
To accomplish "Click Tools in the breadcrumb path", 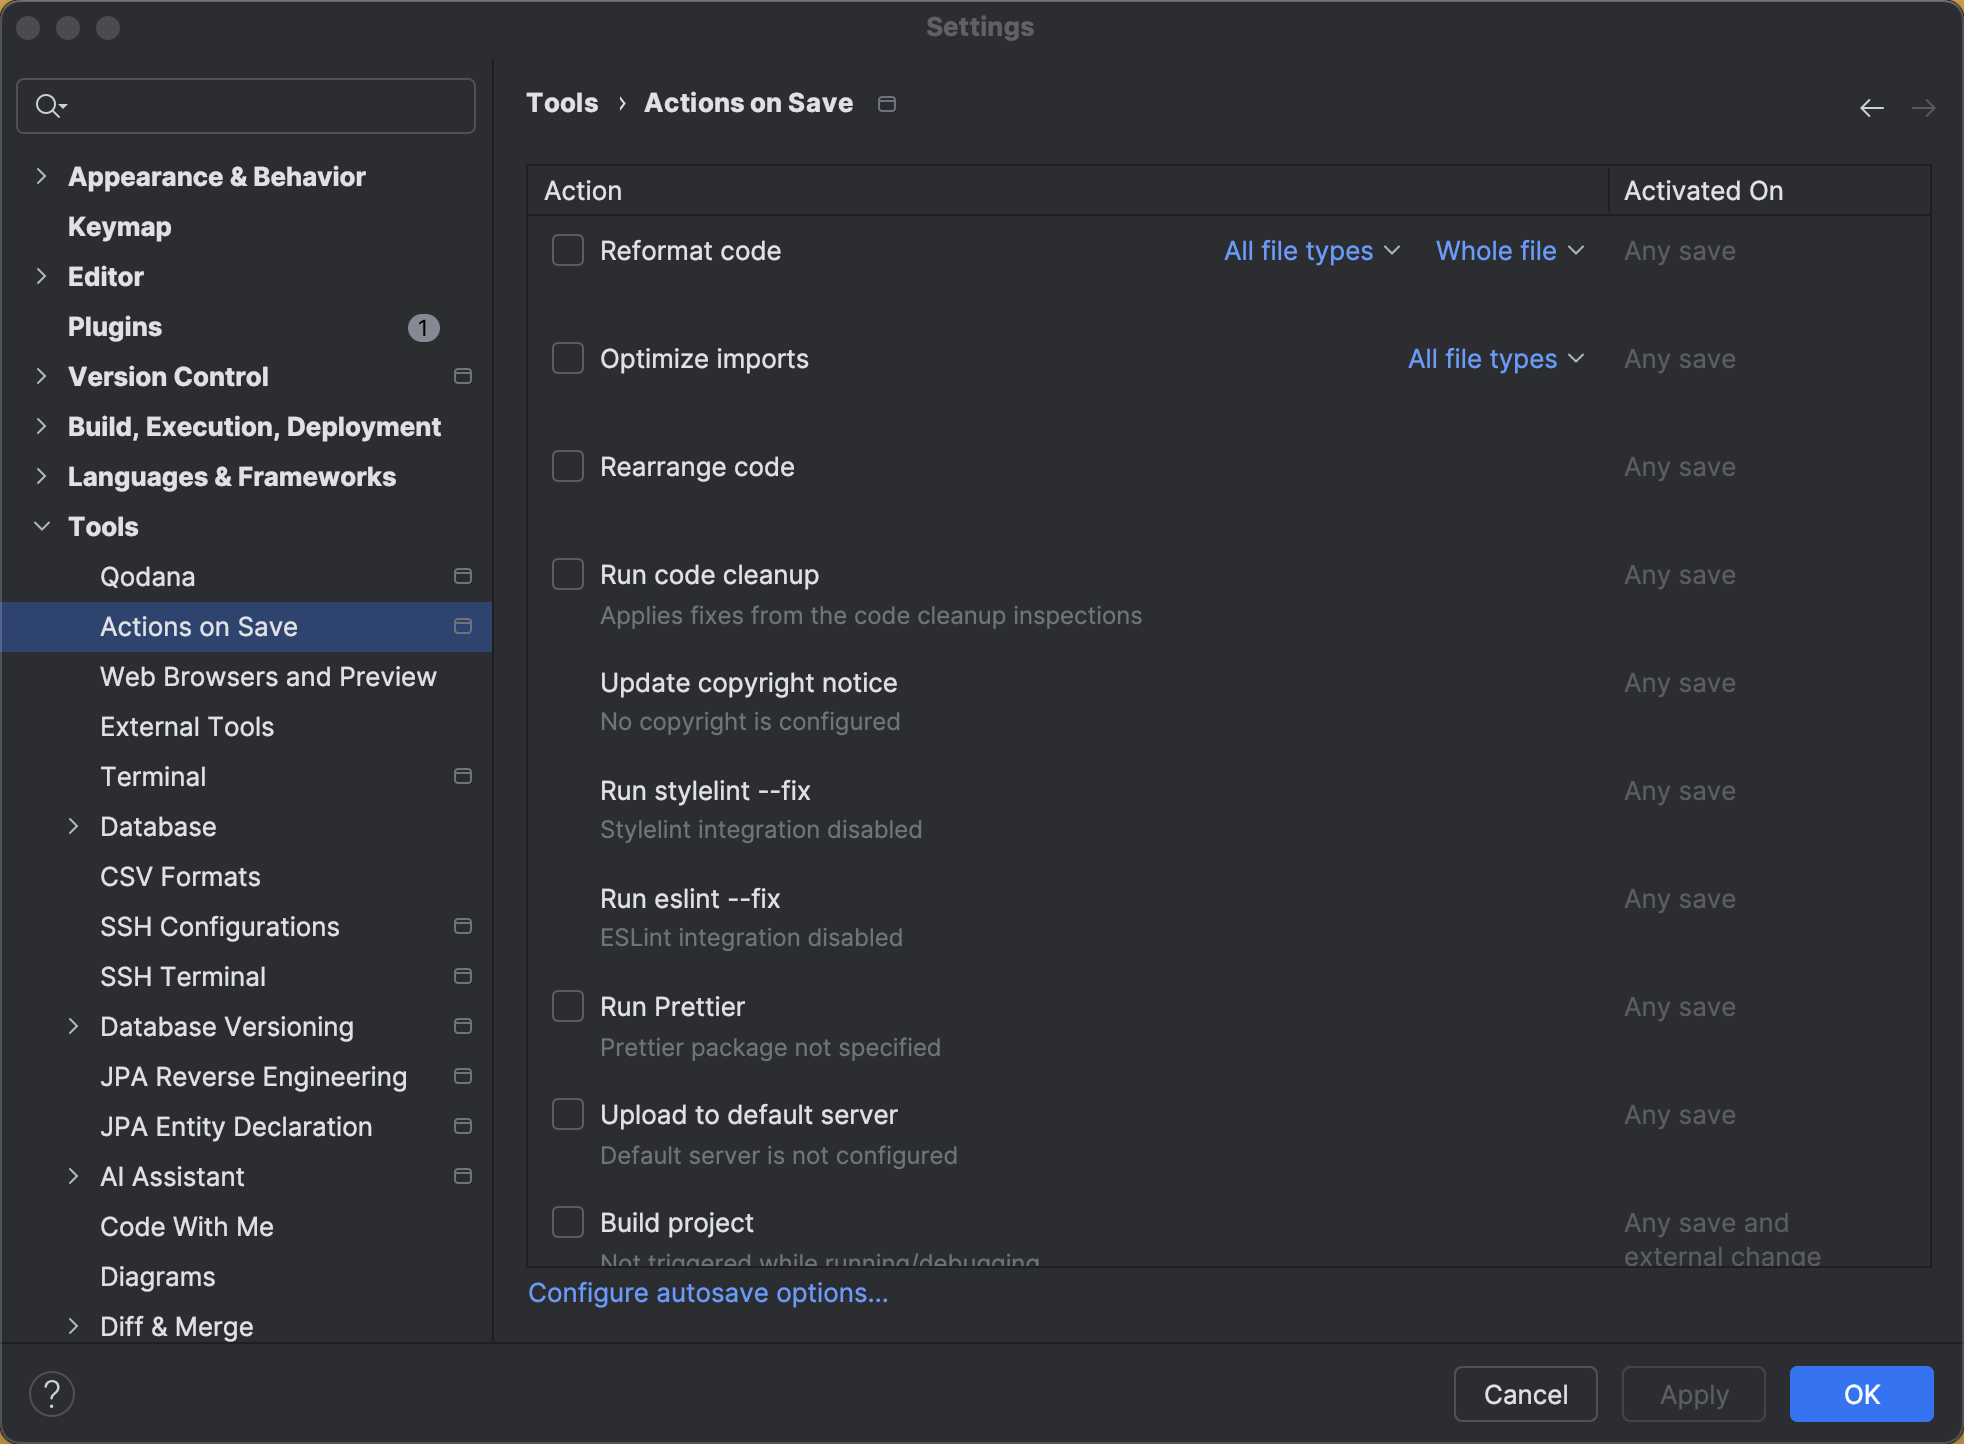I will pyautogui.click(x=562, y=102).
